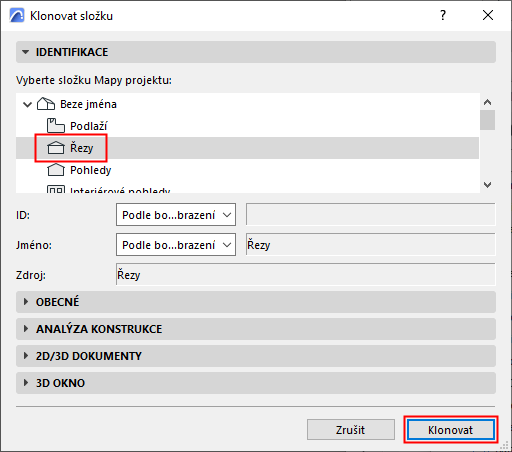Select Beze jména in the tree
Image resolution: width=512 pixels, height=452 pixels.
[88, 104]
